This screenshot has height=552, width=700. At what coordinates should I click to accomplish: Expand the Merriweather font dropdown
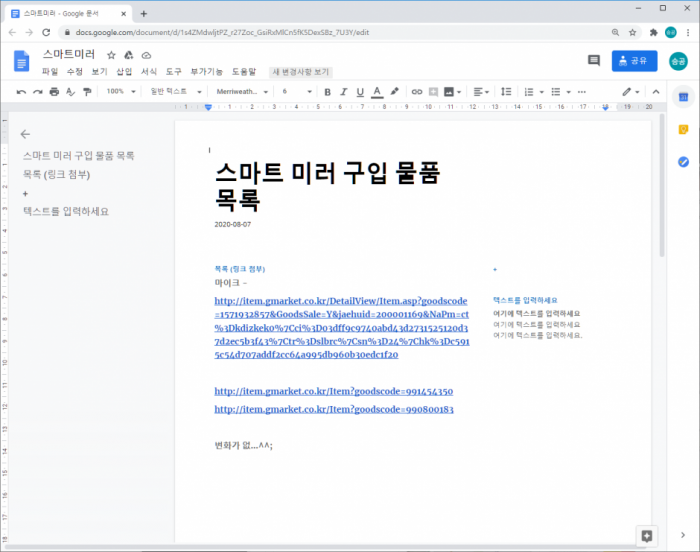click(240, 91)
